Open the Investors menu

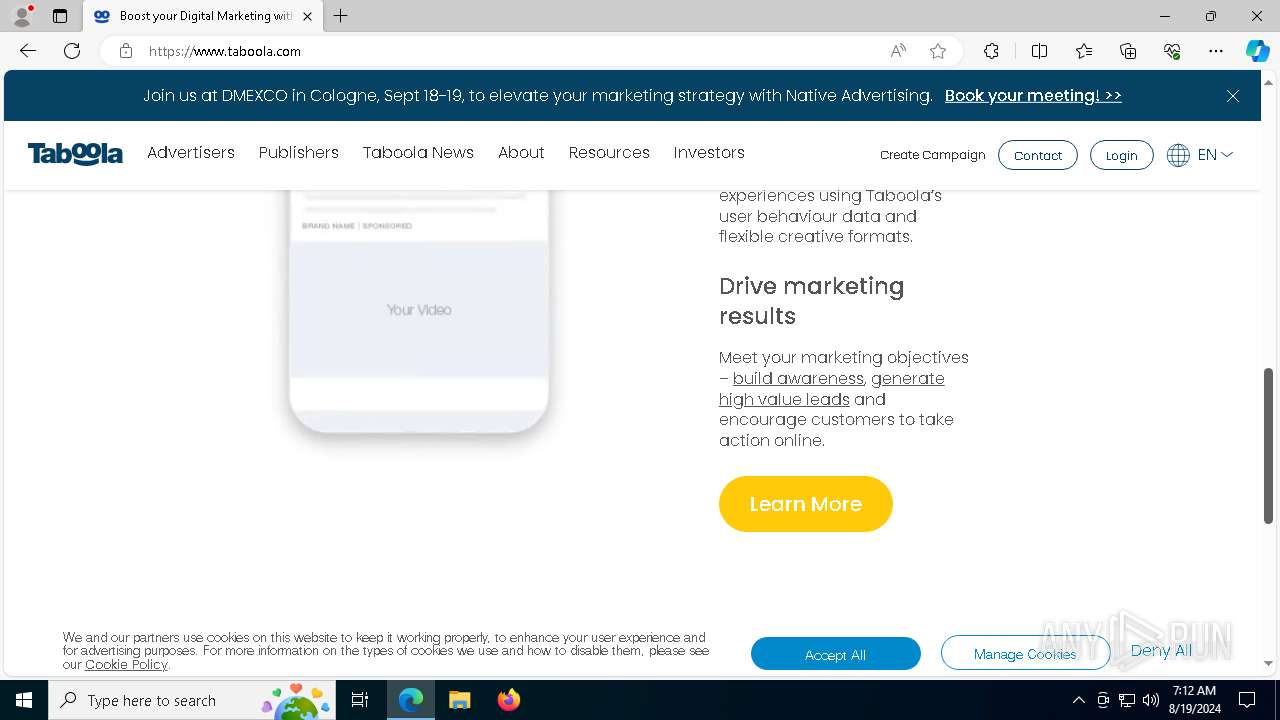click(709, 152)
